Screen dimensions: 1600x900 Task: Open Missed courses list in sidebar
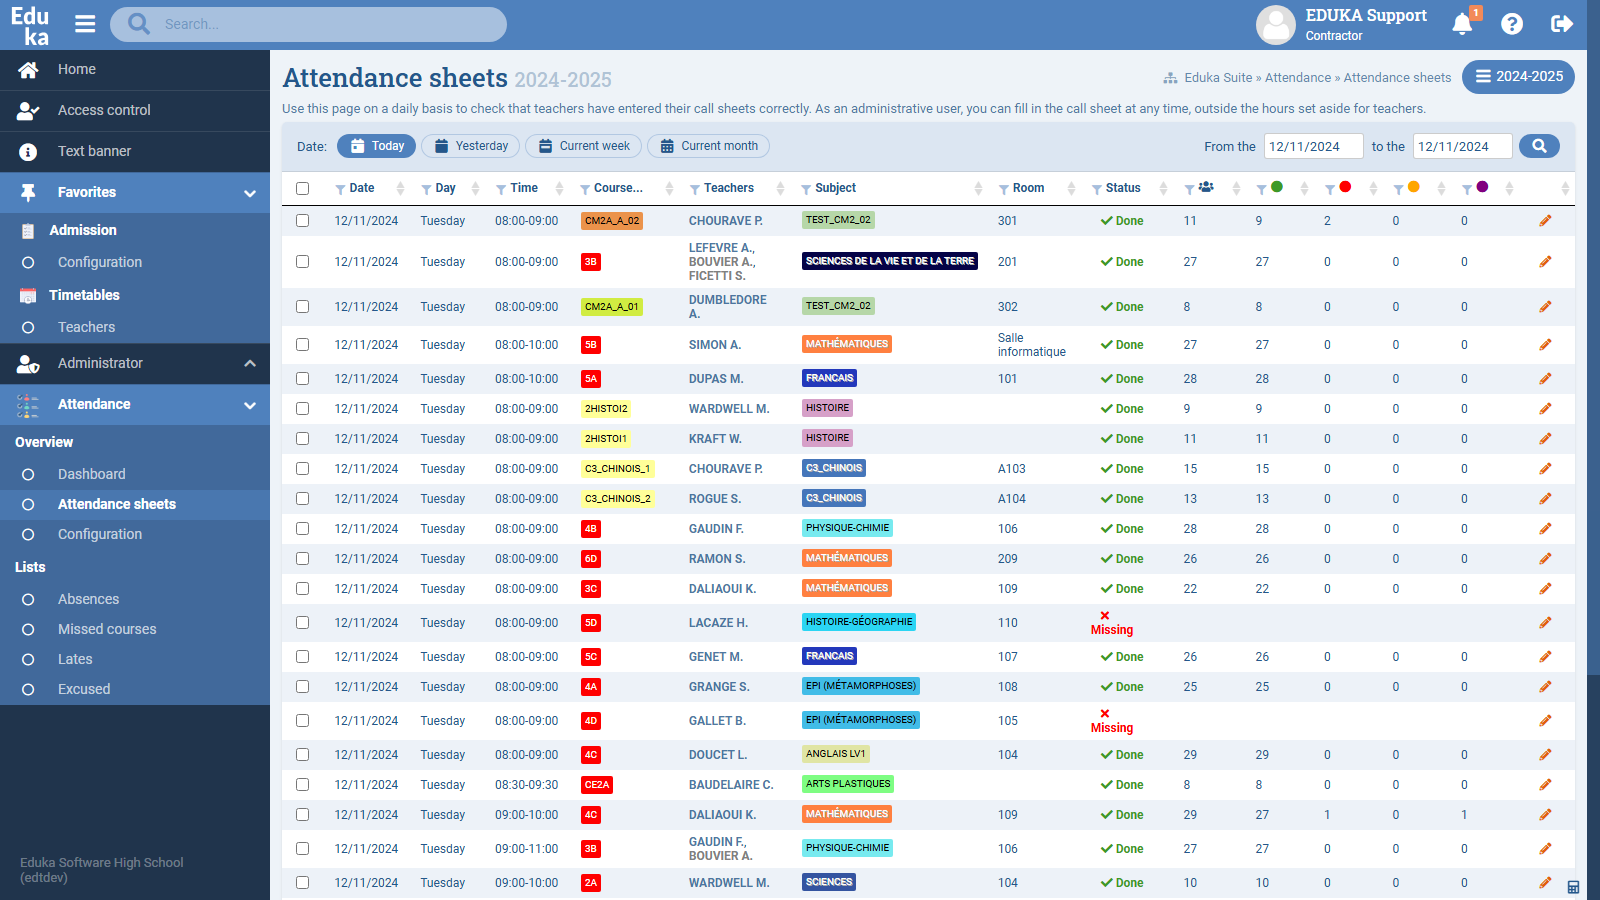[107, 629]
